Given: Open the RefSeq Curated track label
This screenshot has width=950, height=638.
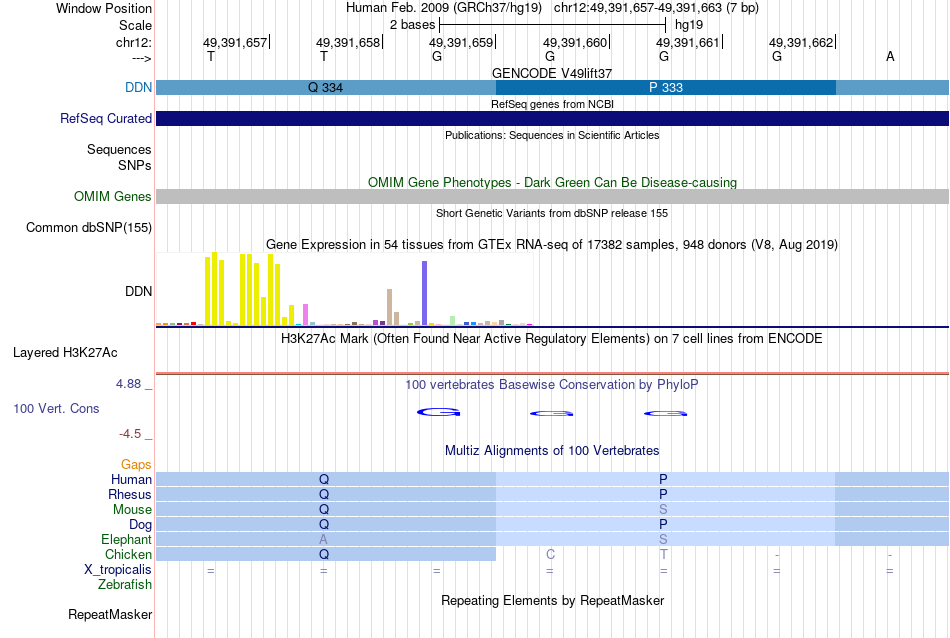Looking at the screenshot, I should (x=105, y=118).
